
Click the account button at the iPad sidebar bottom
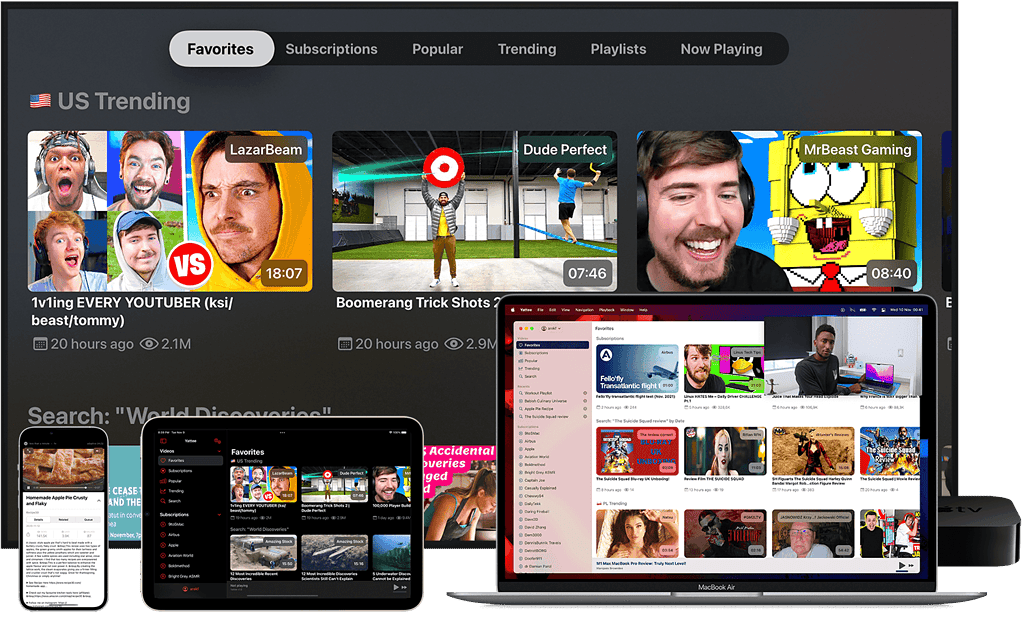pyautogui.click(x=187, y=589)
